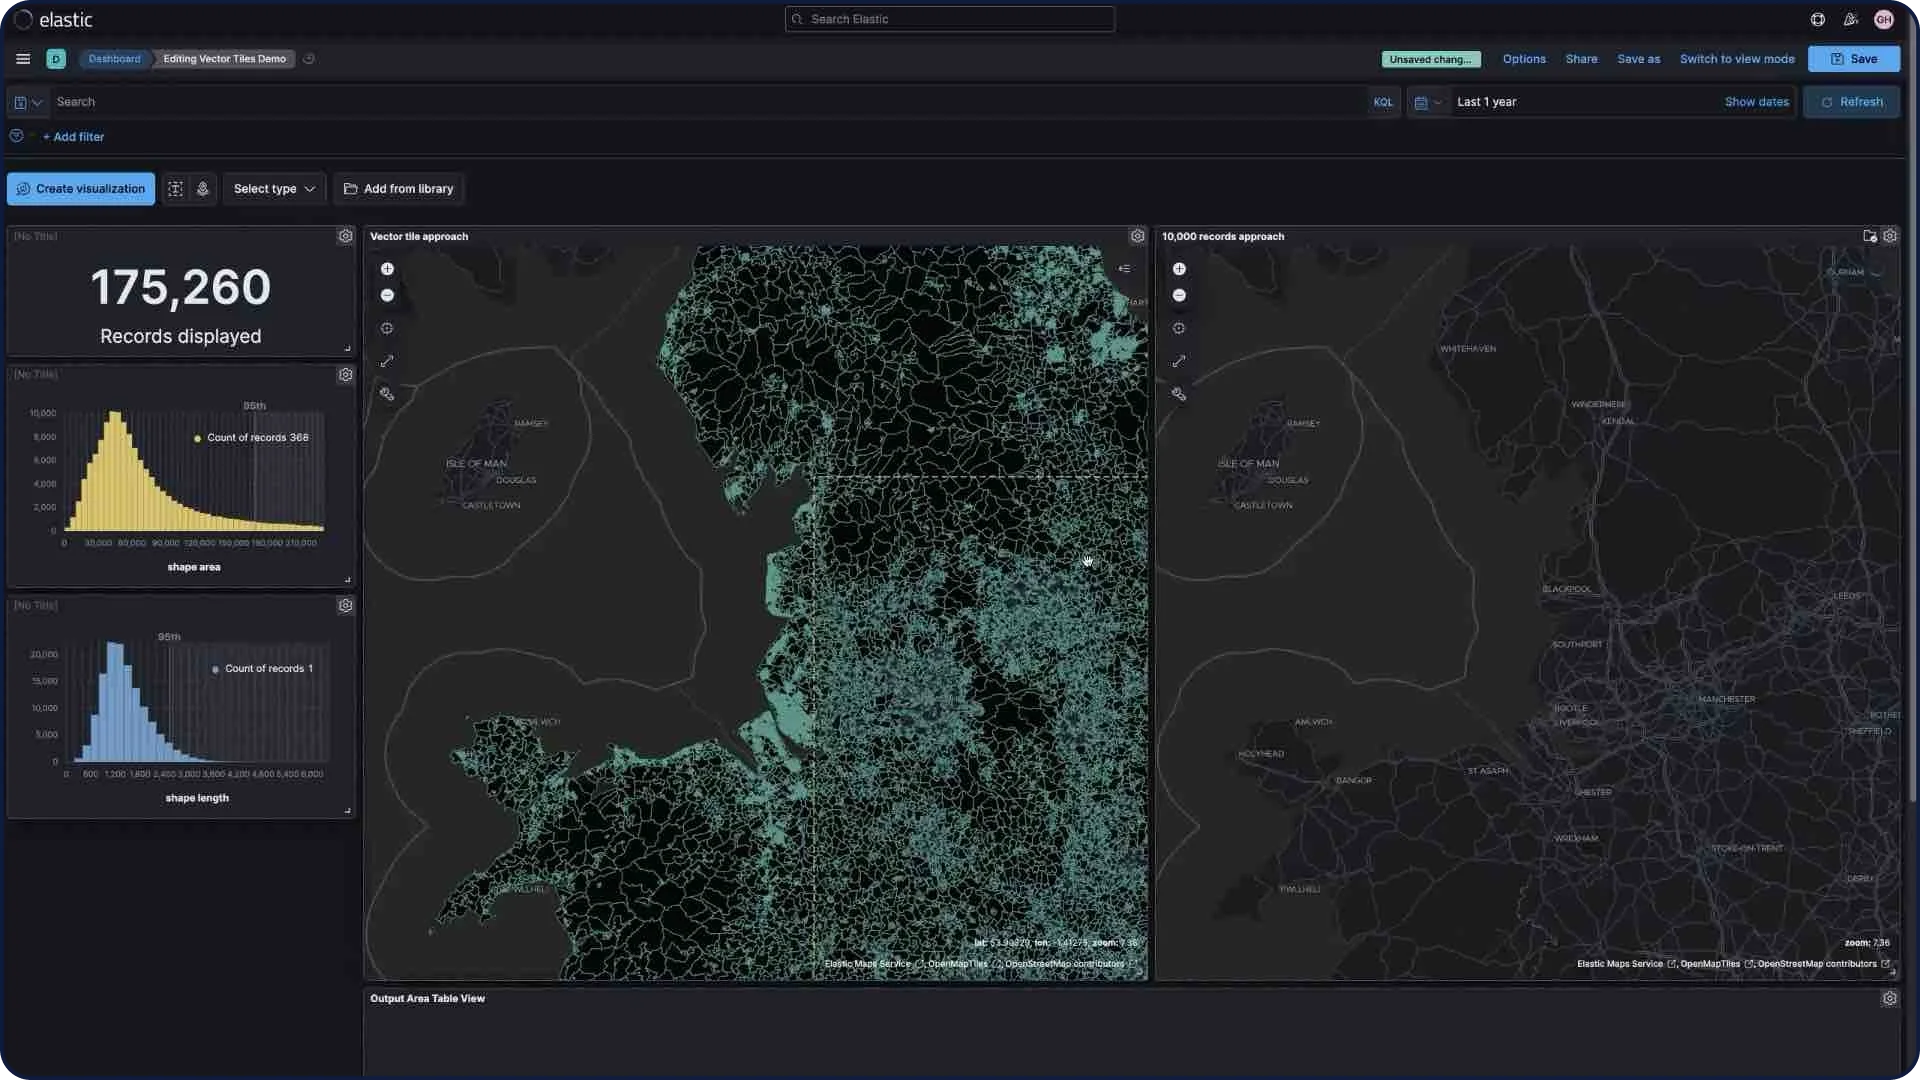Click inside the Search Elastic field
The height and width of the screenshot is (1080, 1920).
click(x=948, y=19)
